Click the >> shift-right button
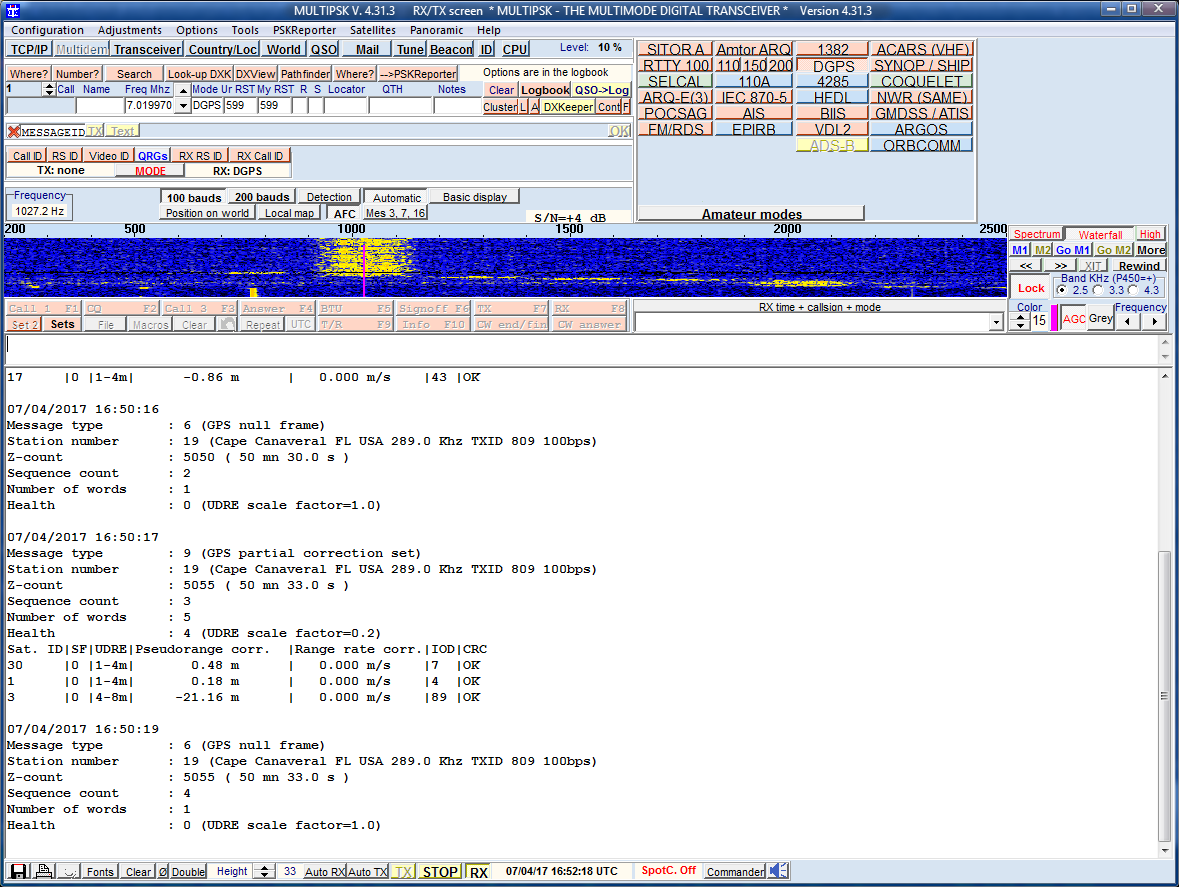This screenshot has width=1179, height=887. pyautogui.click(x=1060, y=265)
